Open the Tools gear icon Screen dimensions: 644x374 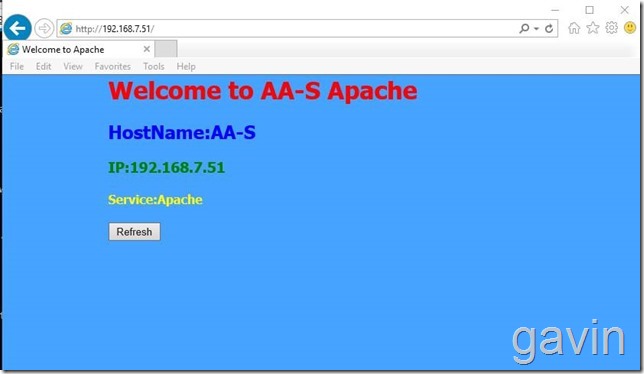pos(612,28)
